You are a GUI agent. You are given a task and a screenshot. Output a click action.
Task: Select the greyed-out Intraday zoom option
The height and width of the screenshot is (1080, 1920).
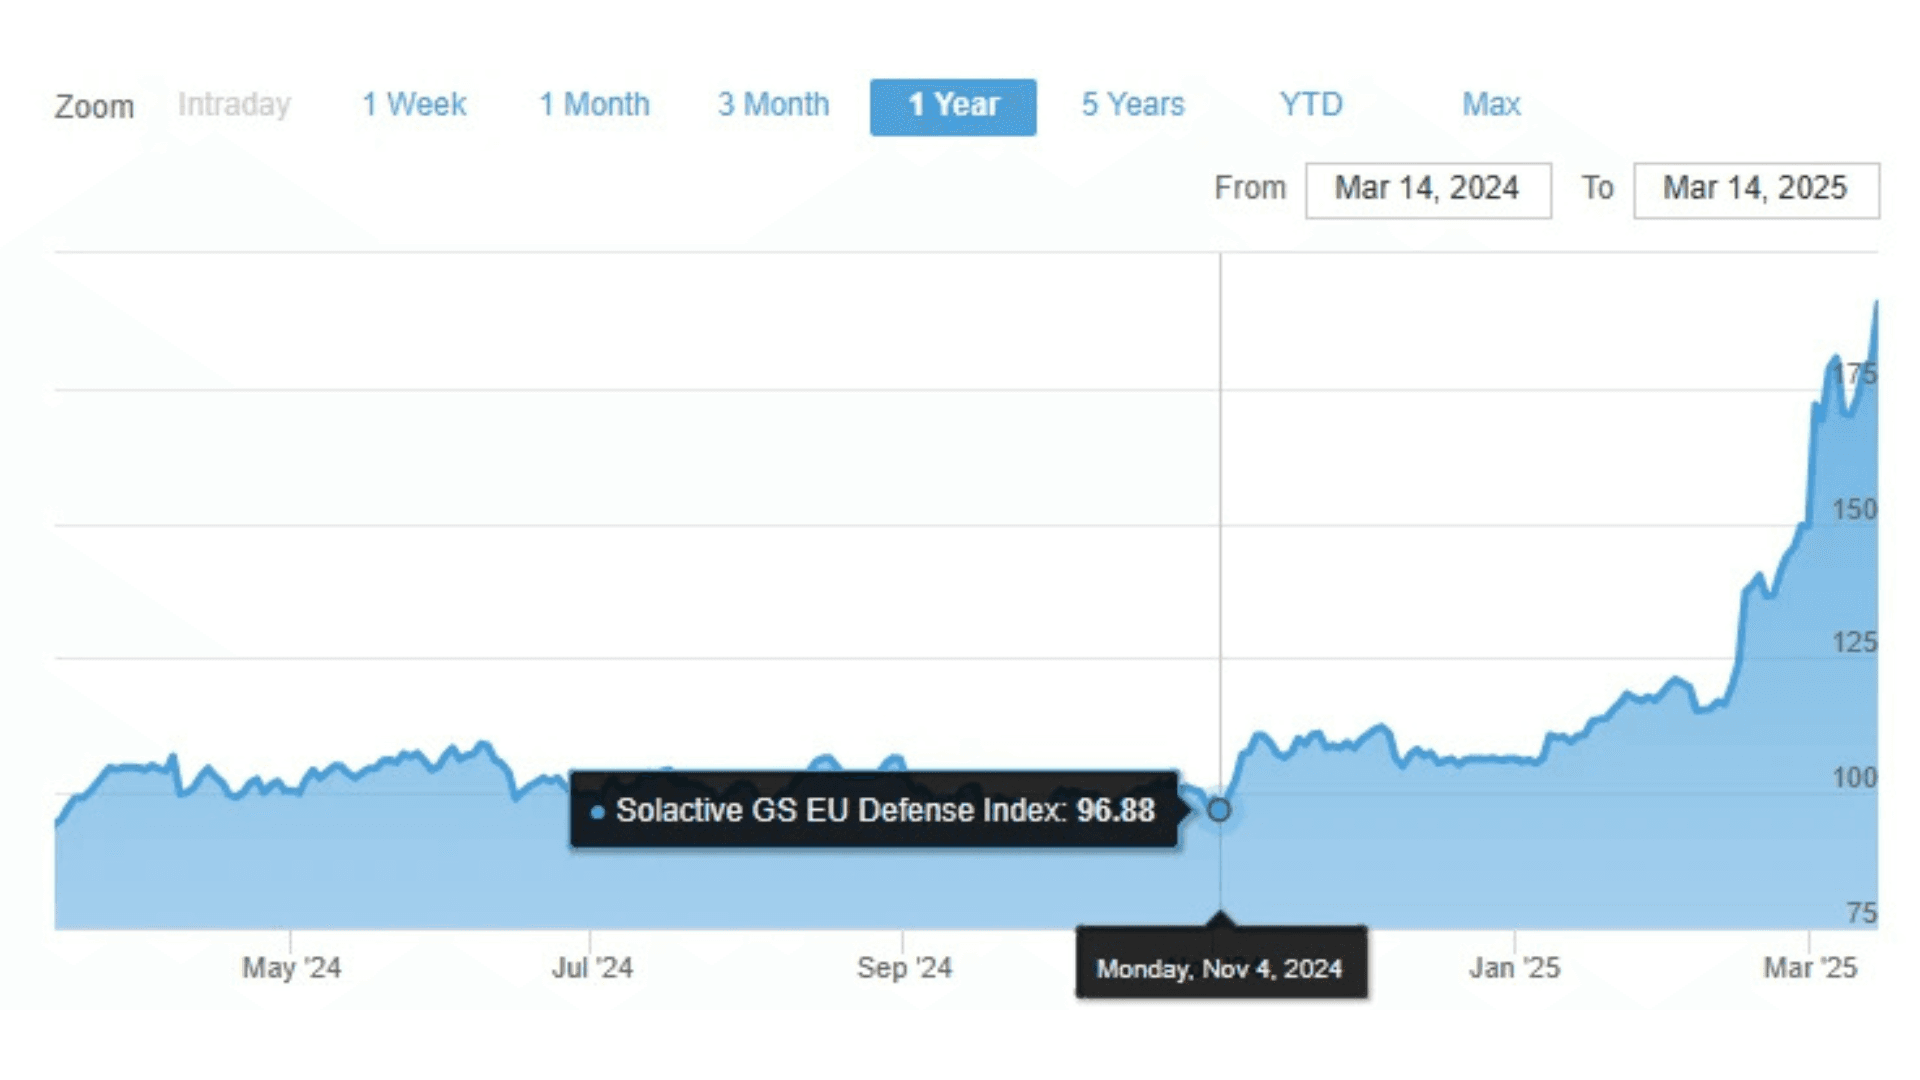coord(234,105)
